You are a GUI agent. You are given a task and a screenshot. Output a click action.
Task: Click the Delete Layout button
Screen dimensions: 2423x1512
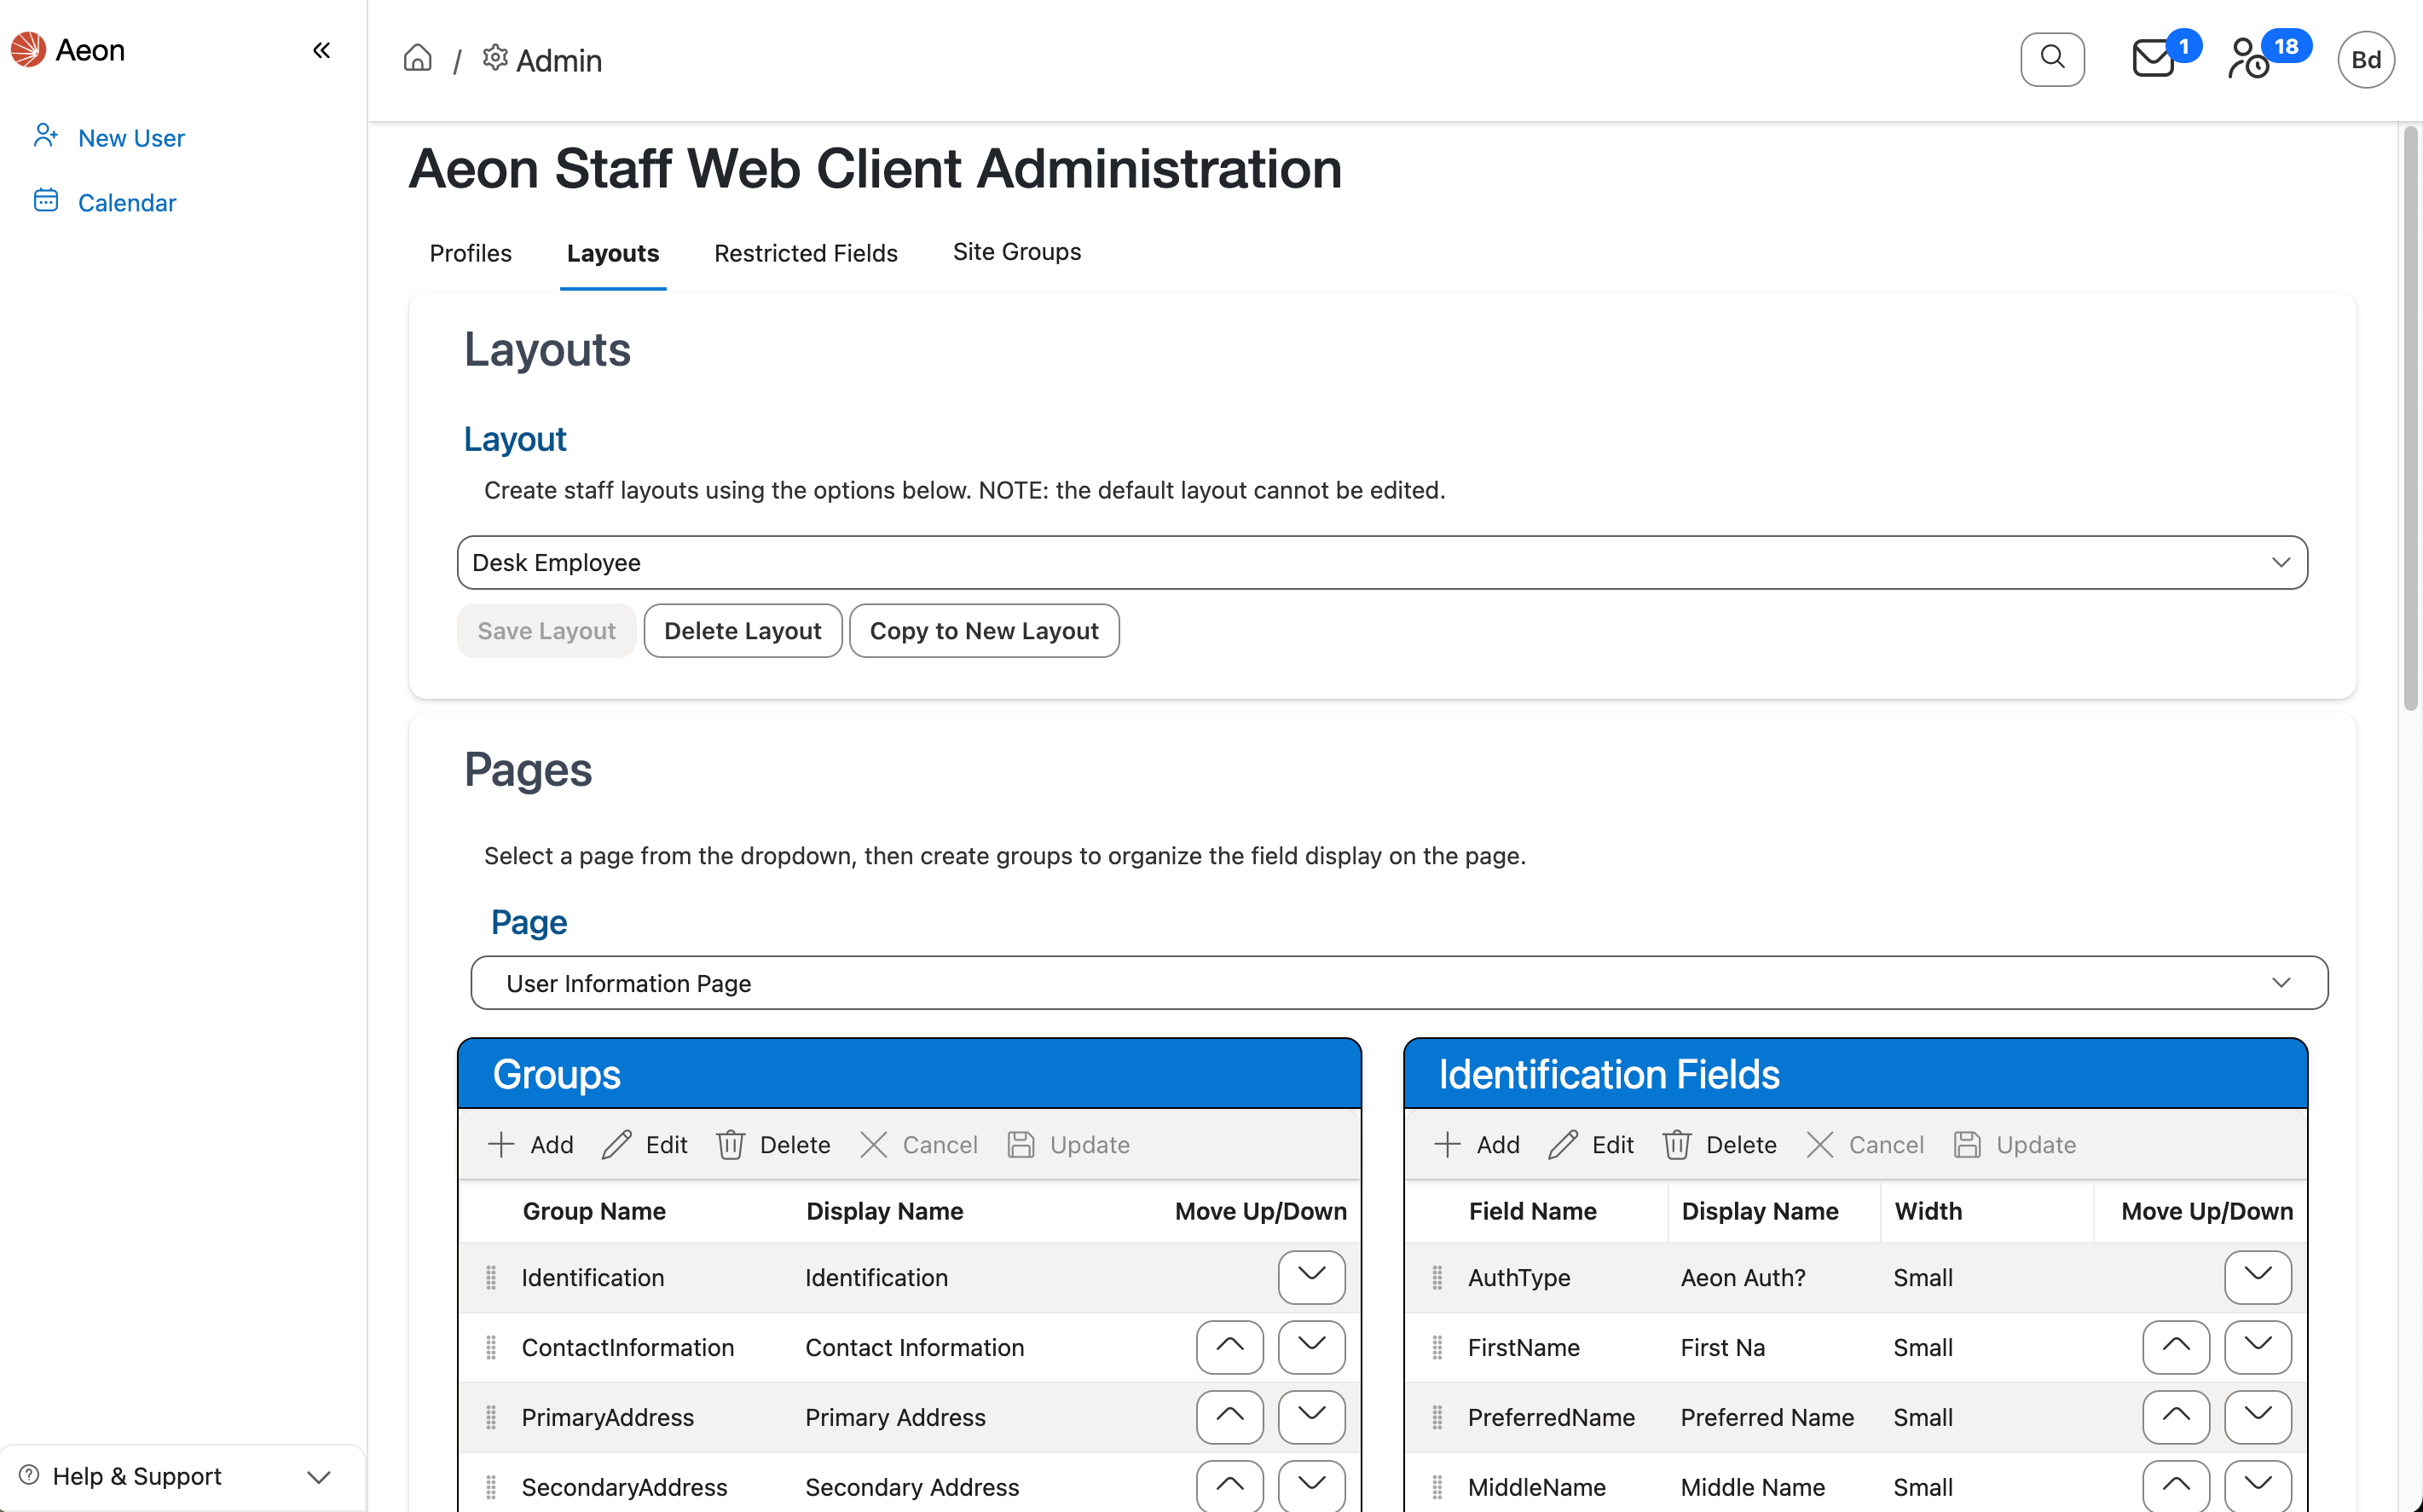click(743, 630)
